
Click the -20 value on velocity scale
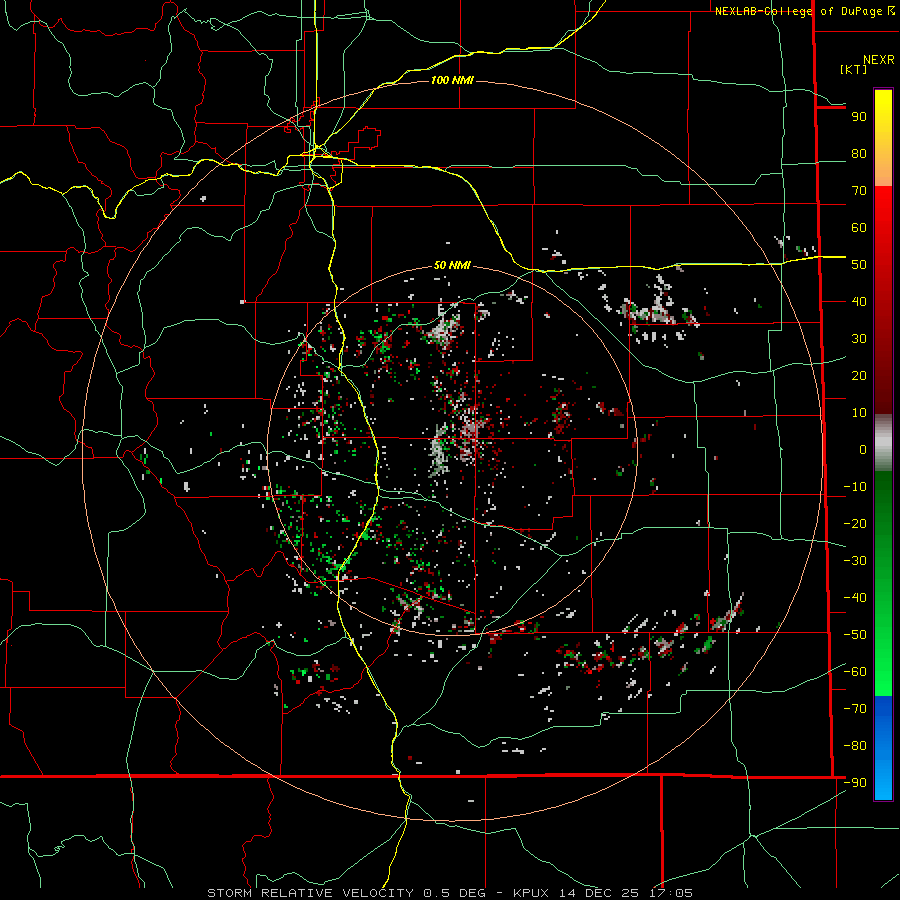click(x=855, y=524)
